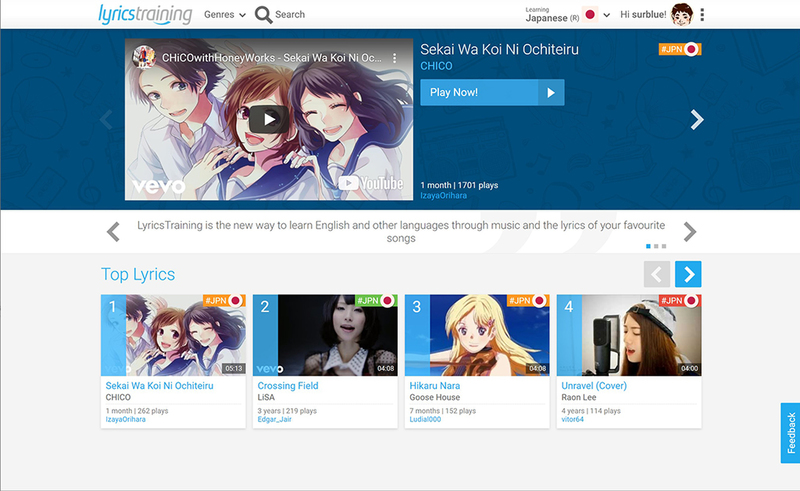Open the Crossing Field thumbnail
Viewport: 800px width, 491px height.
325,335
